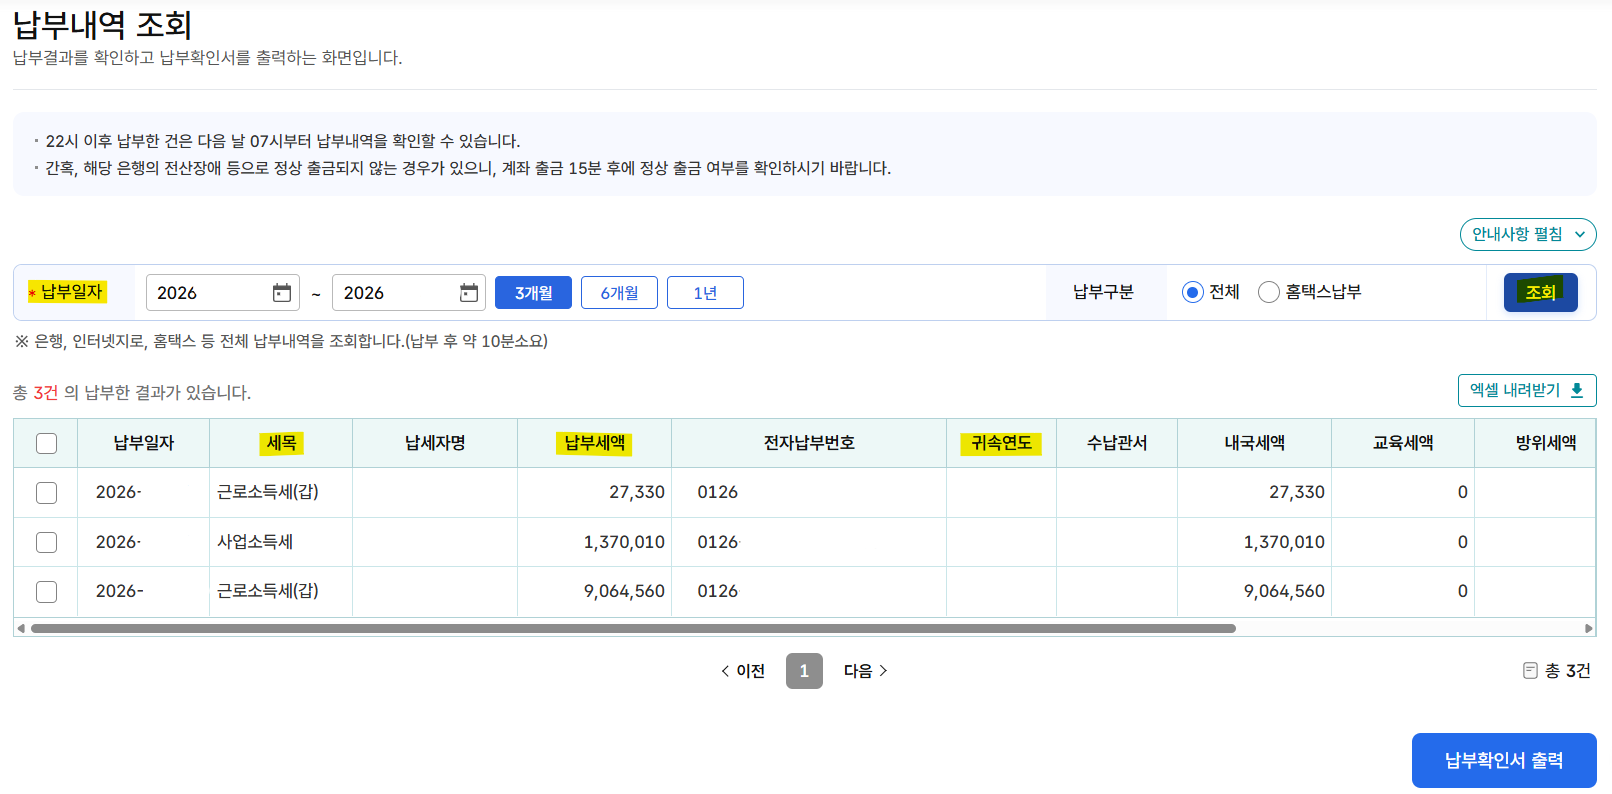The width and height of the screenshot is (1612, 794).
Task: Select the 전체 radio button
Action: coord(1192,292)
